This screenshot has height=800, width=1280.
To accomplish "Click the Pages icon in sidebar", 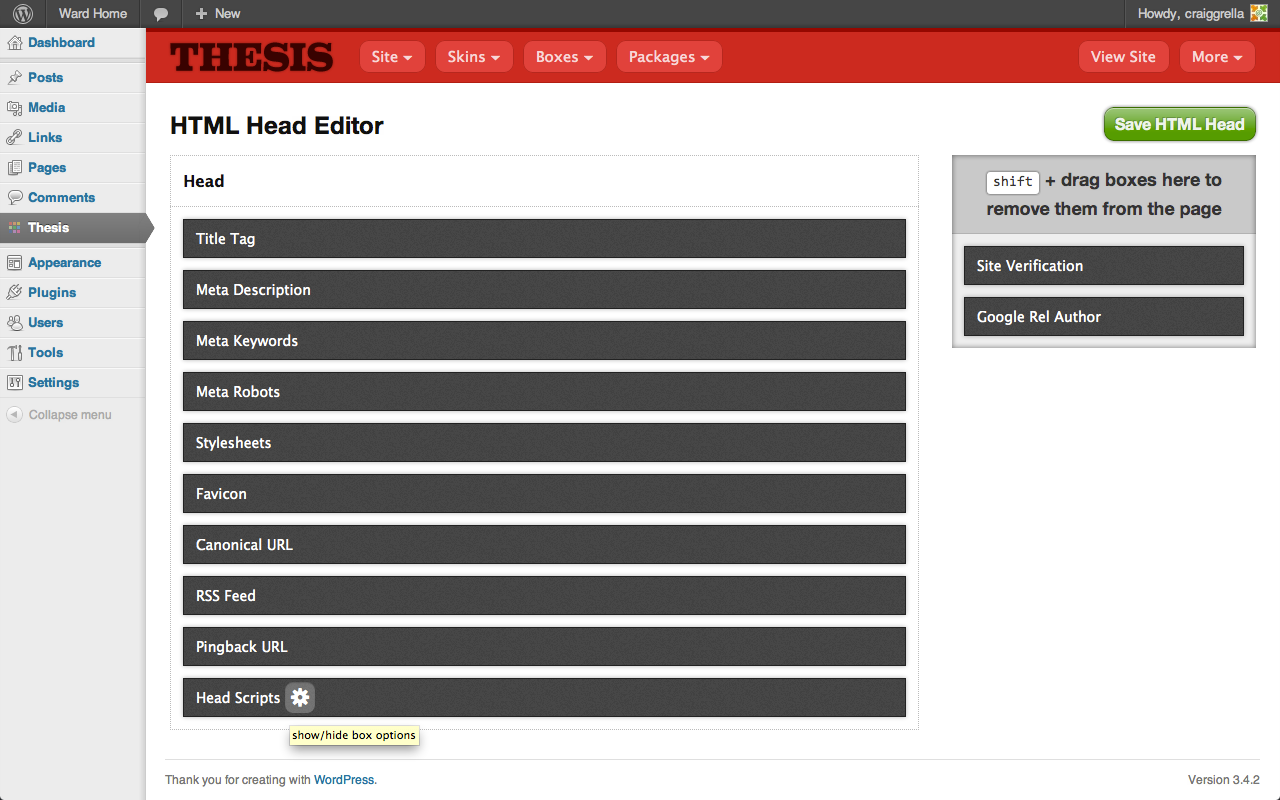I will click(14, 168).
